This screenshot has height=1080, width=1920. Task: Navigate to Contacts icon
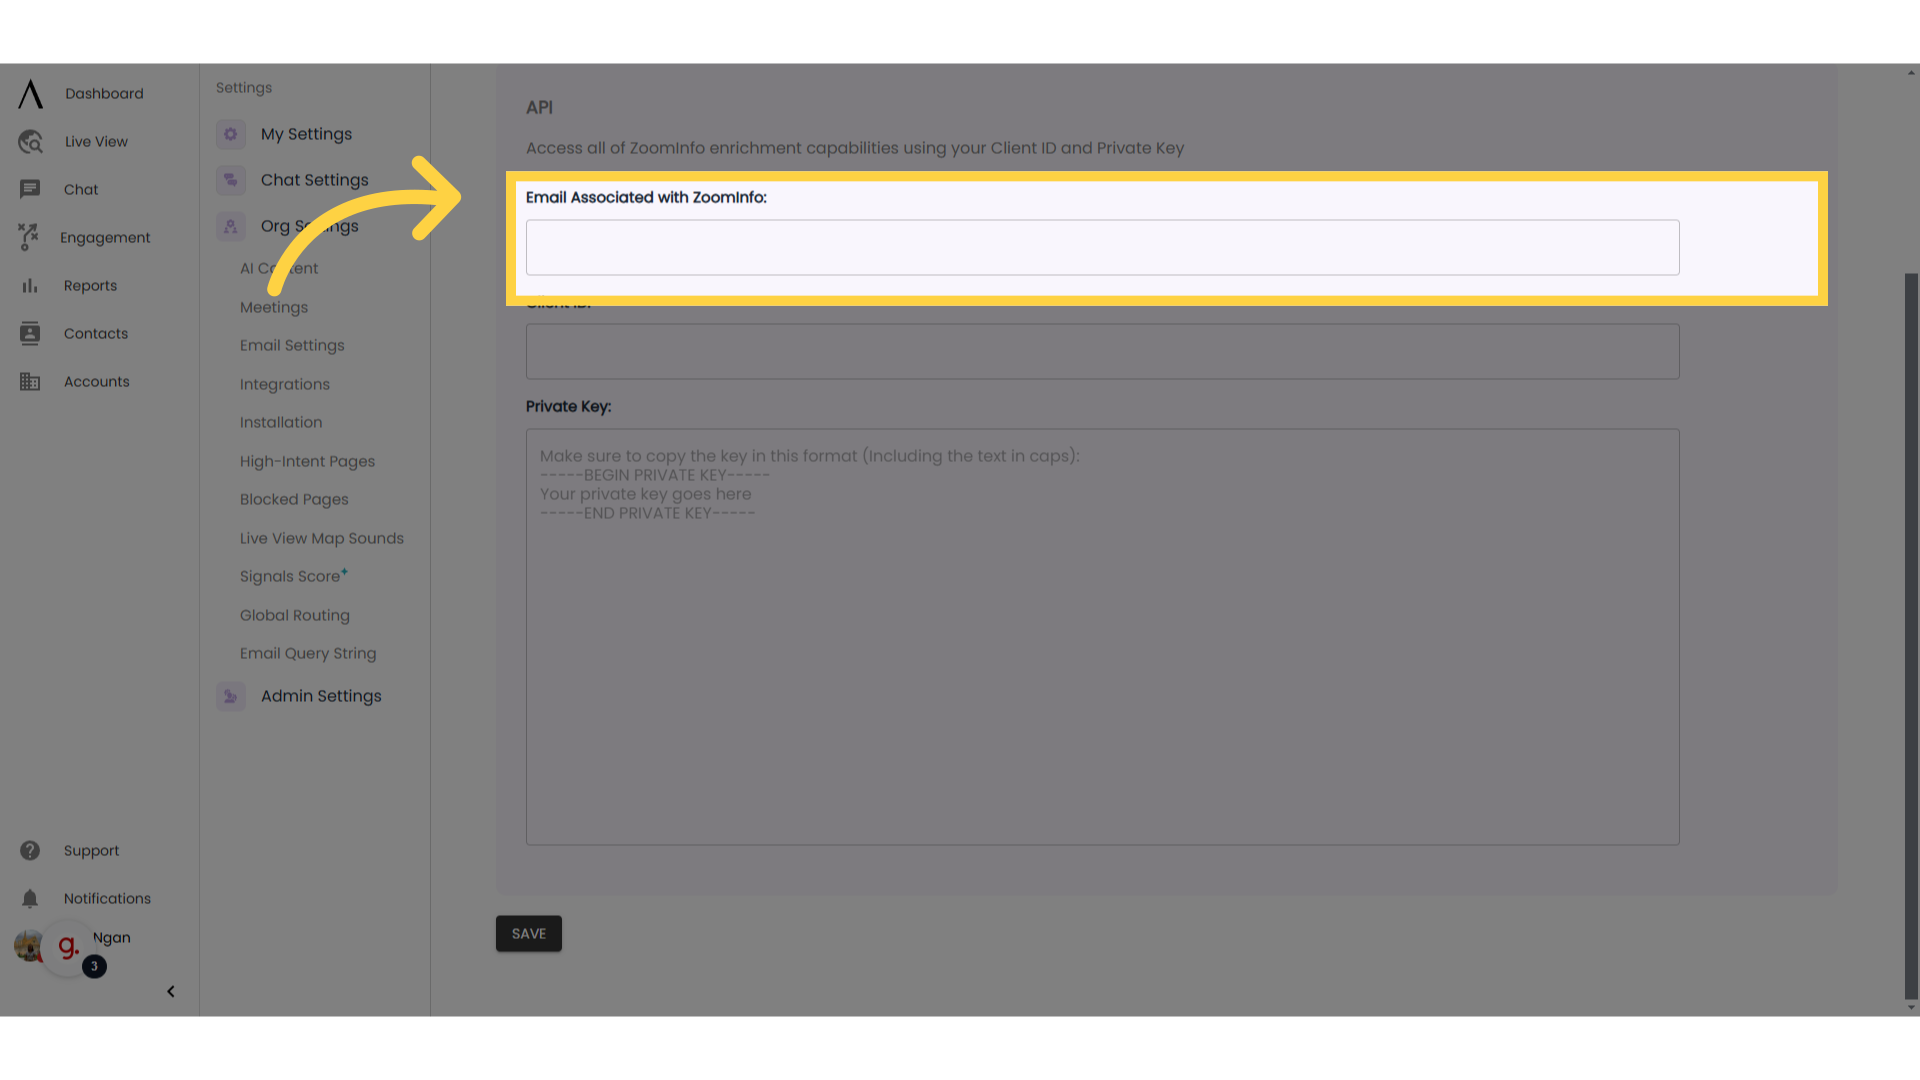29,332
